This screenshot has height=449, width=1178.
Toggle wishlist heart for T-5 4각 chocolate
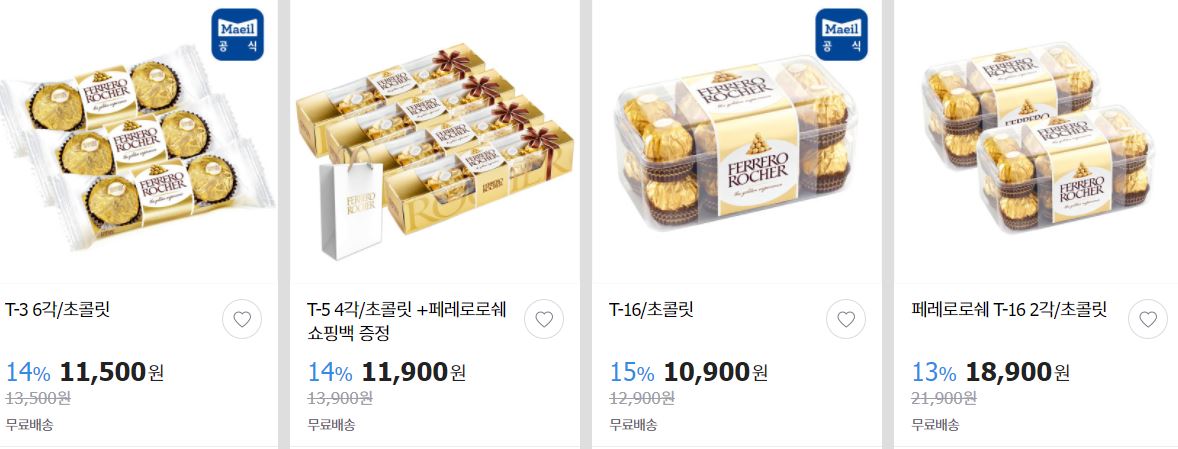click(544, 319)
